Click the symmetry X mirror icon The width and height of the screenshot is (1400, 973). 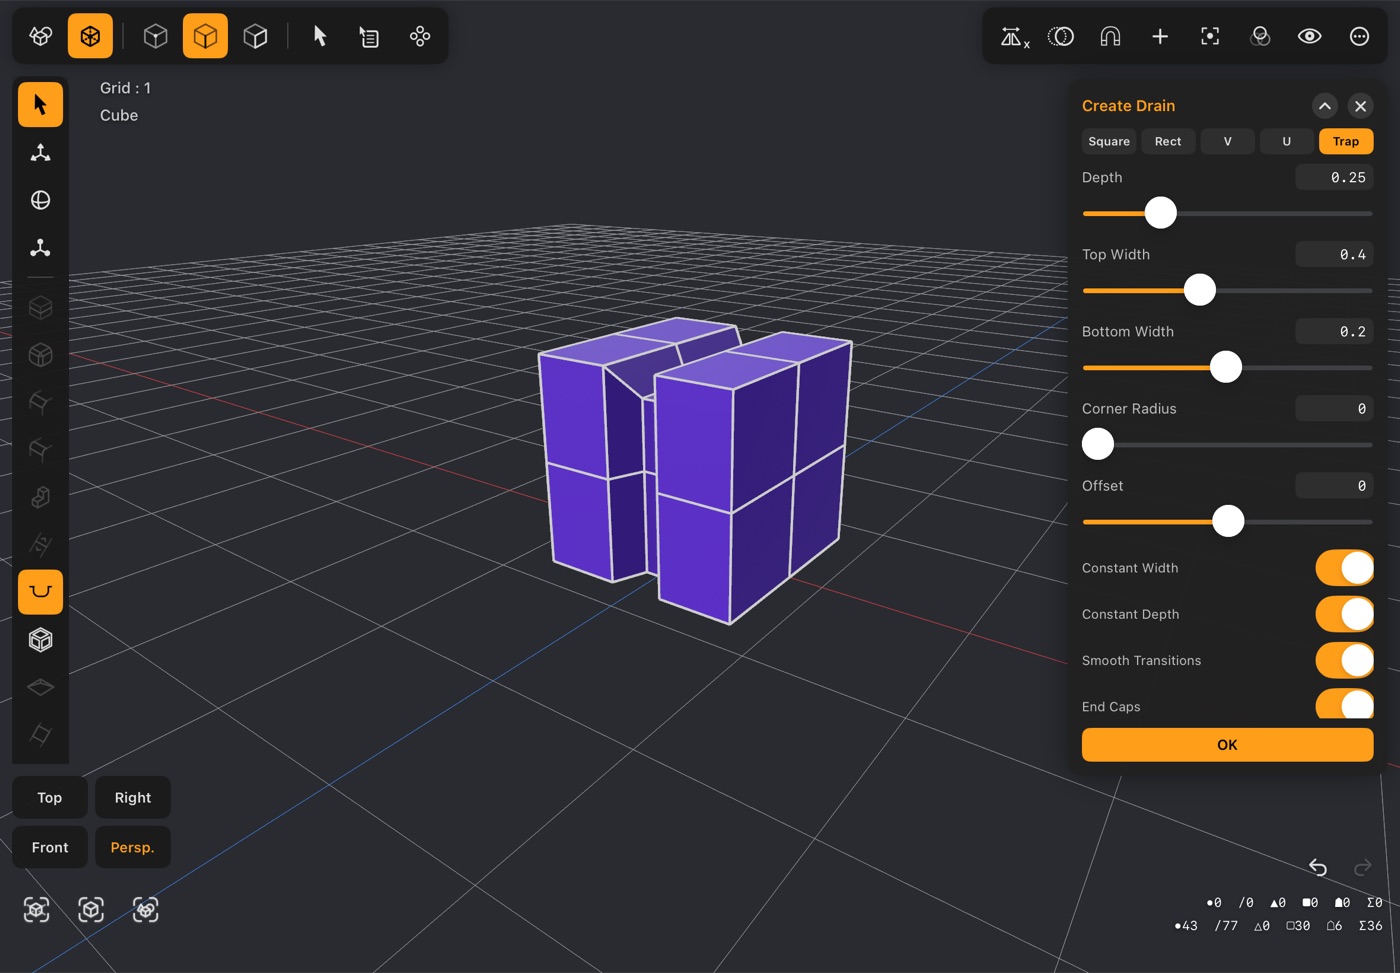coord(1014,37)
